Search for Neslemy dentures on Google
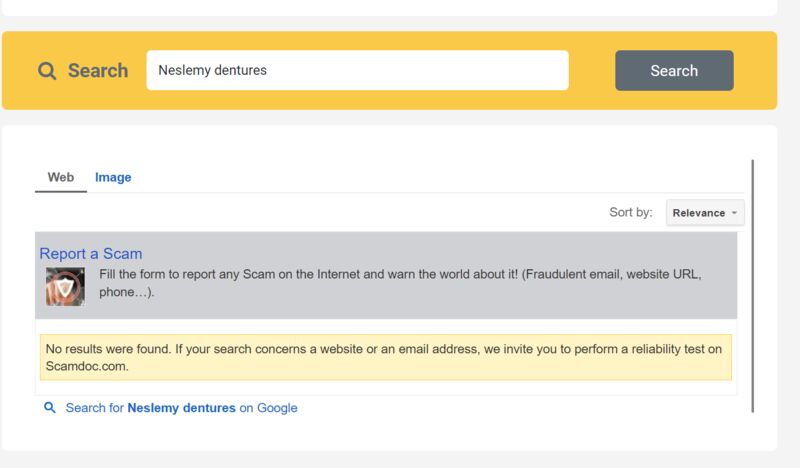Screen dimensions: 800x468 click(181, 408)
